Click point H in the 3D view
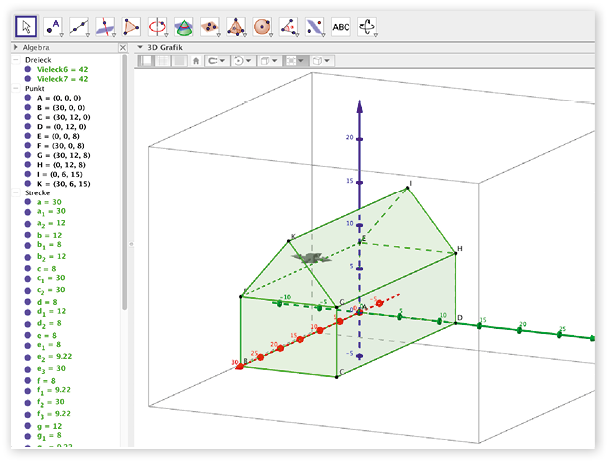The image size is (609, 463). [x=456, y=253]
